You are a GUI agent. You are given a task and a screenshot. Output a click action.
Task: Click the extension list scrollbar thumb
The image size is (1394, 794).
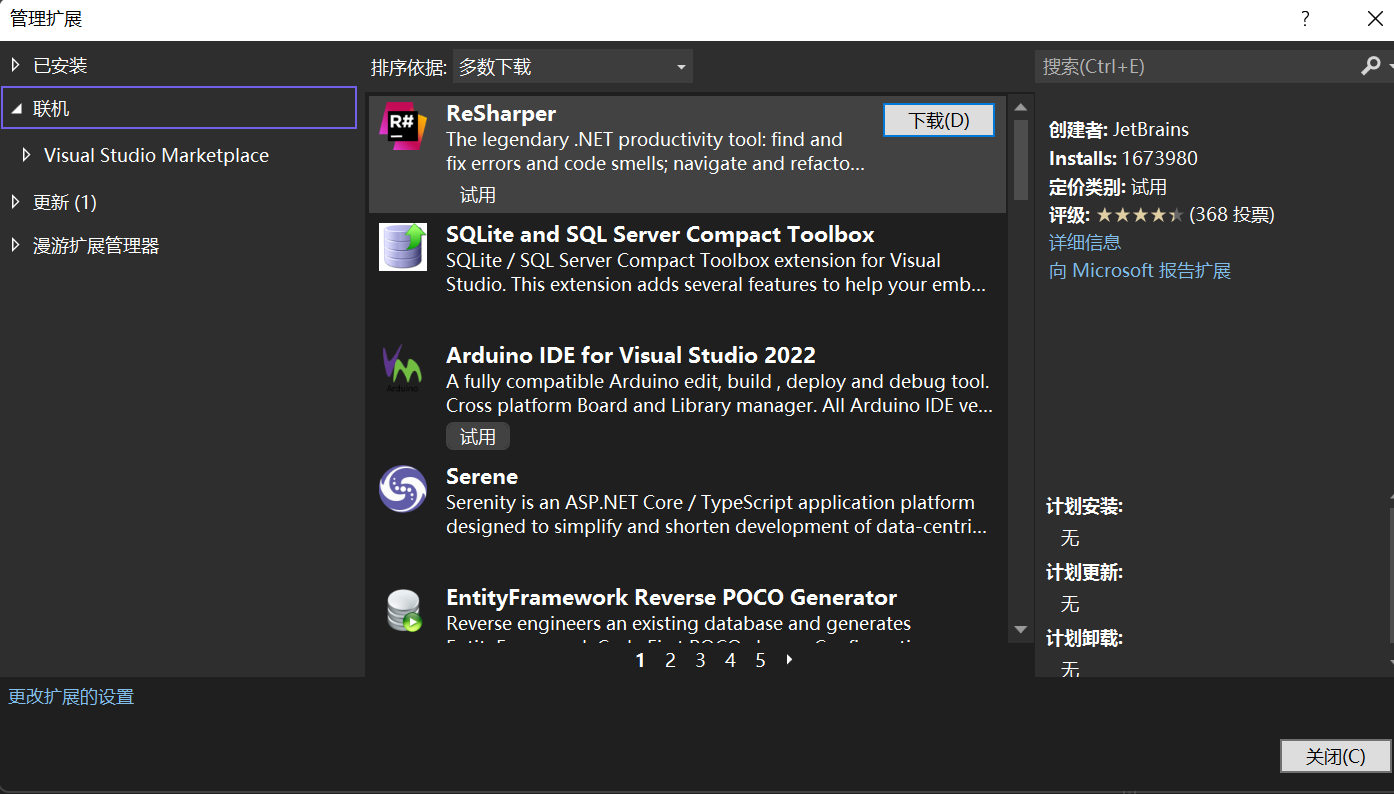tap(1021, 160)
